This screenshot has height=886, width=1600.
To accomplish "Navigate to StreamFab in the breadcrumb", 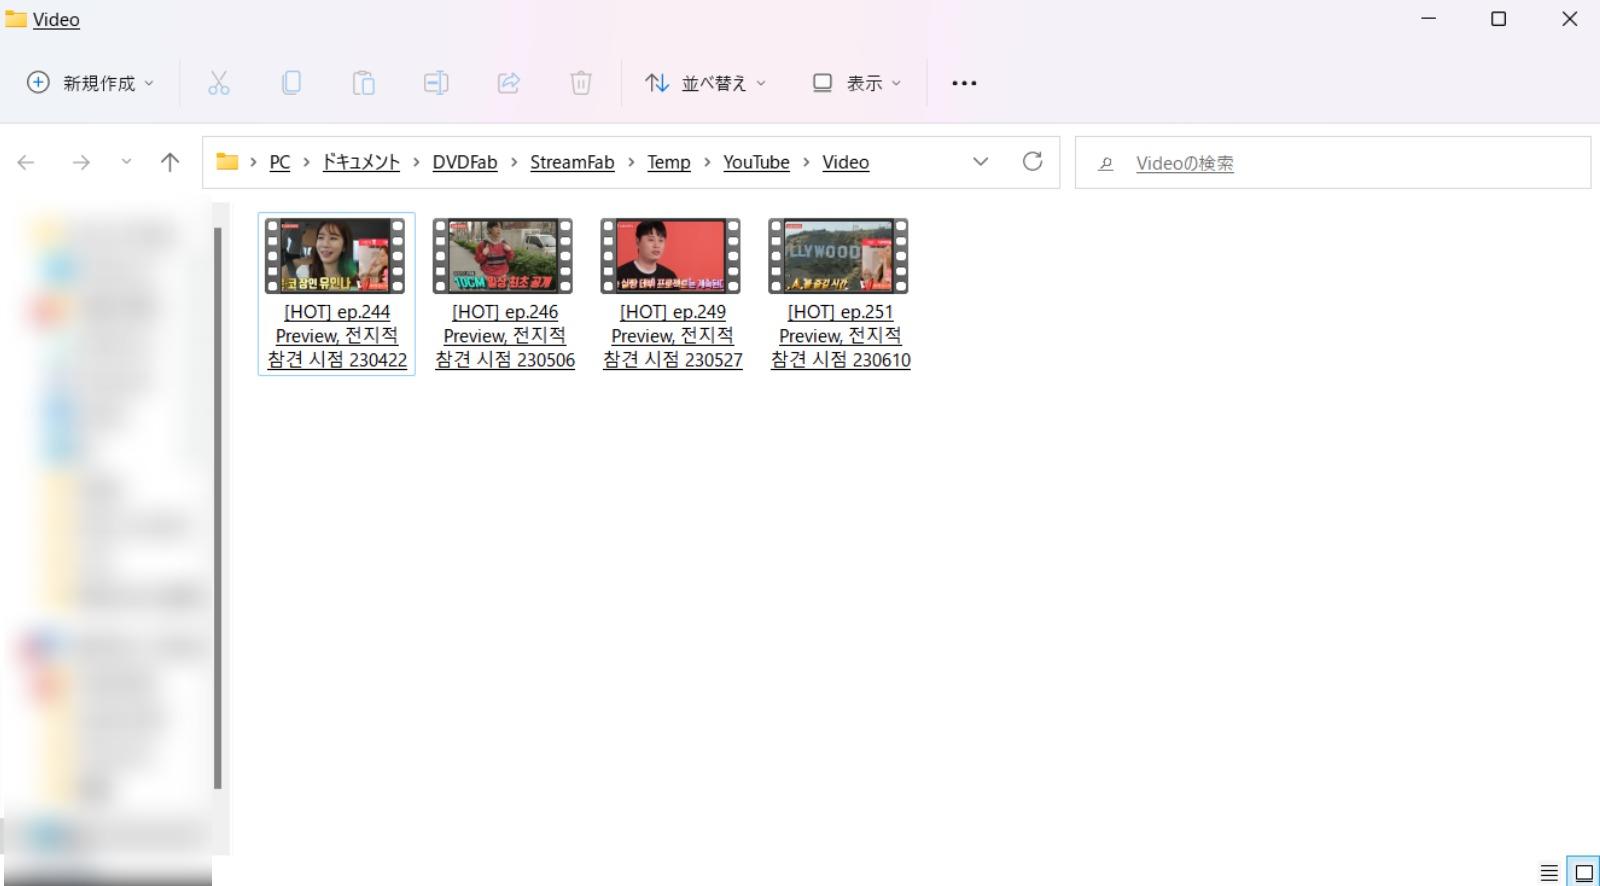I will click(572, 162).
